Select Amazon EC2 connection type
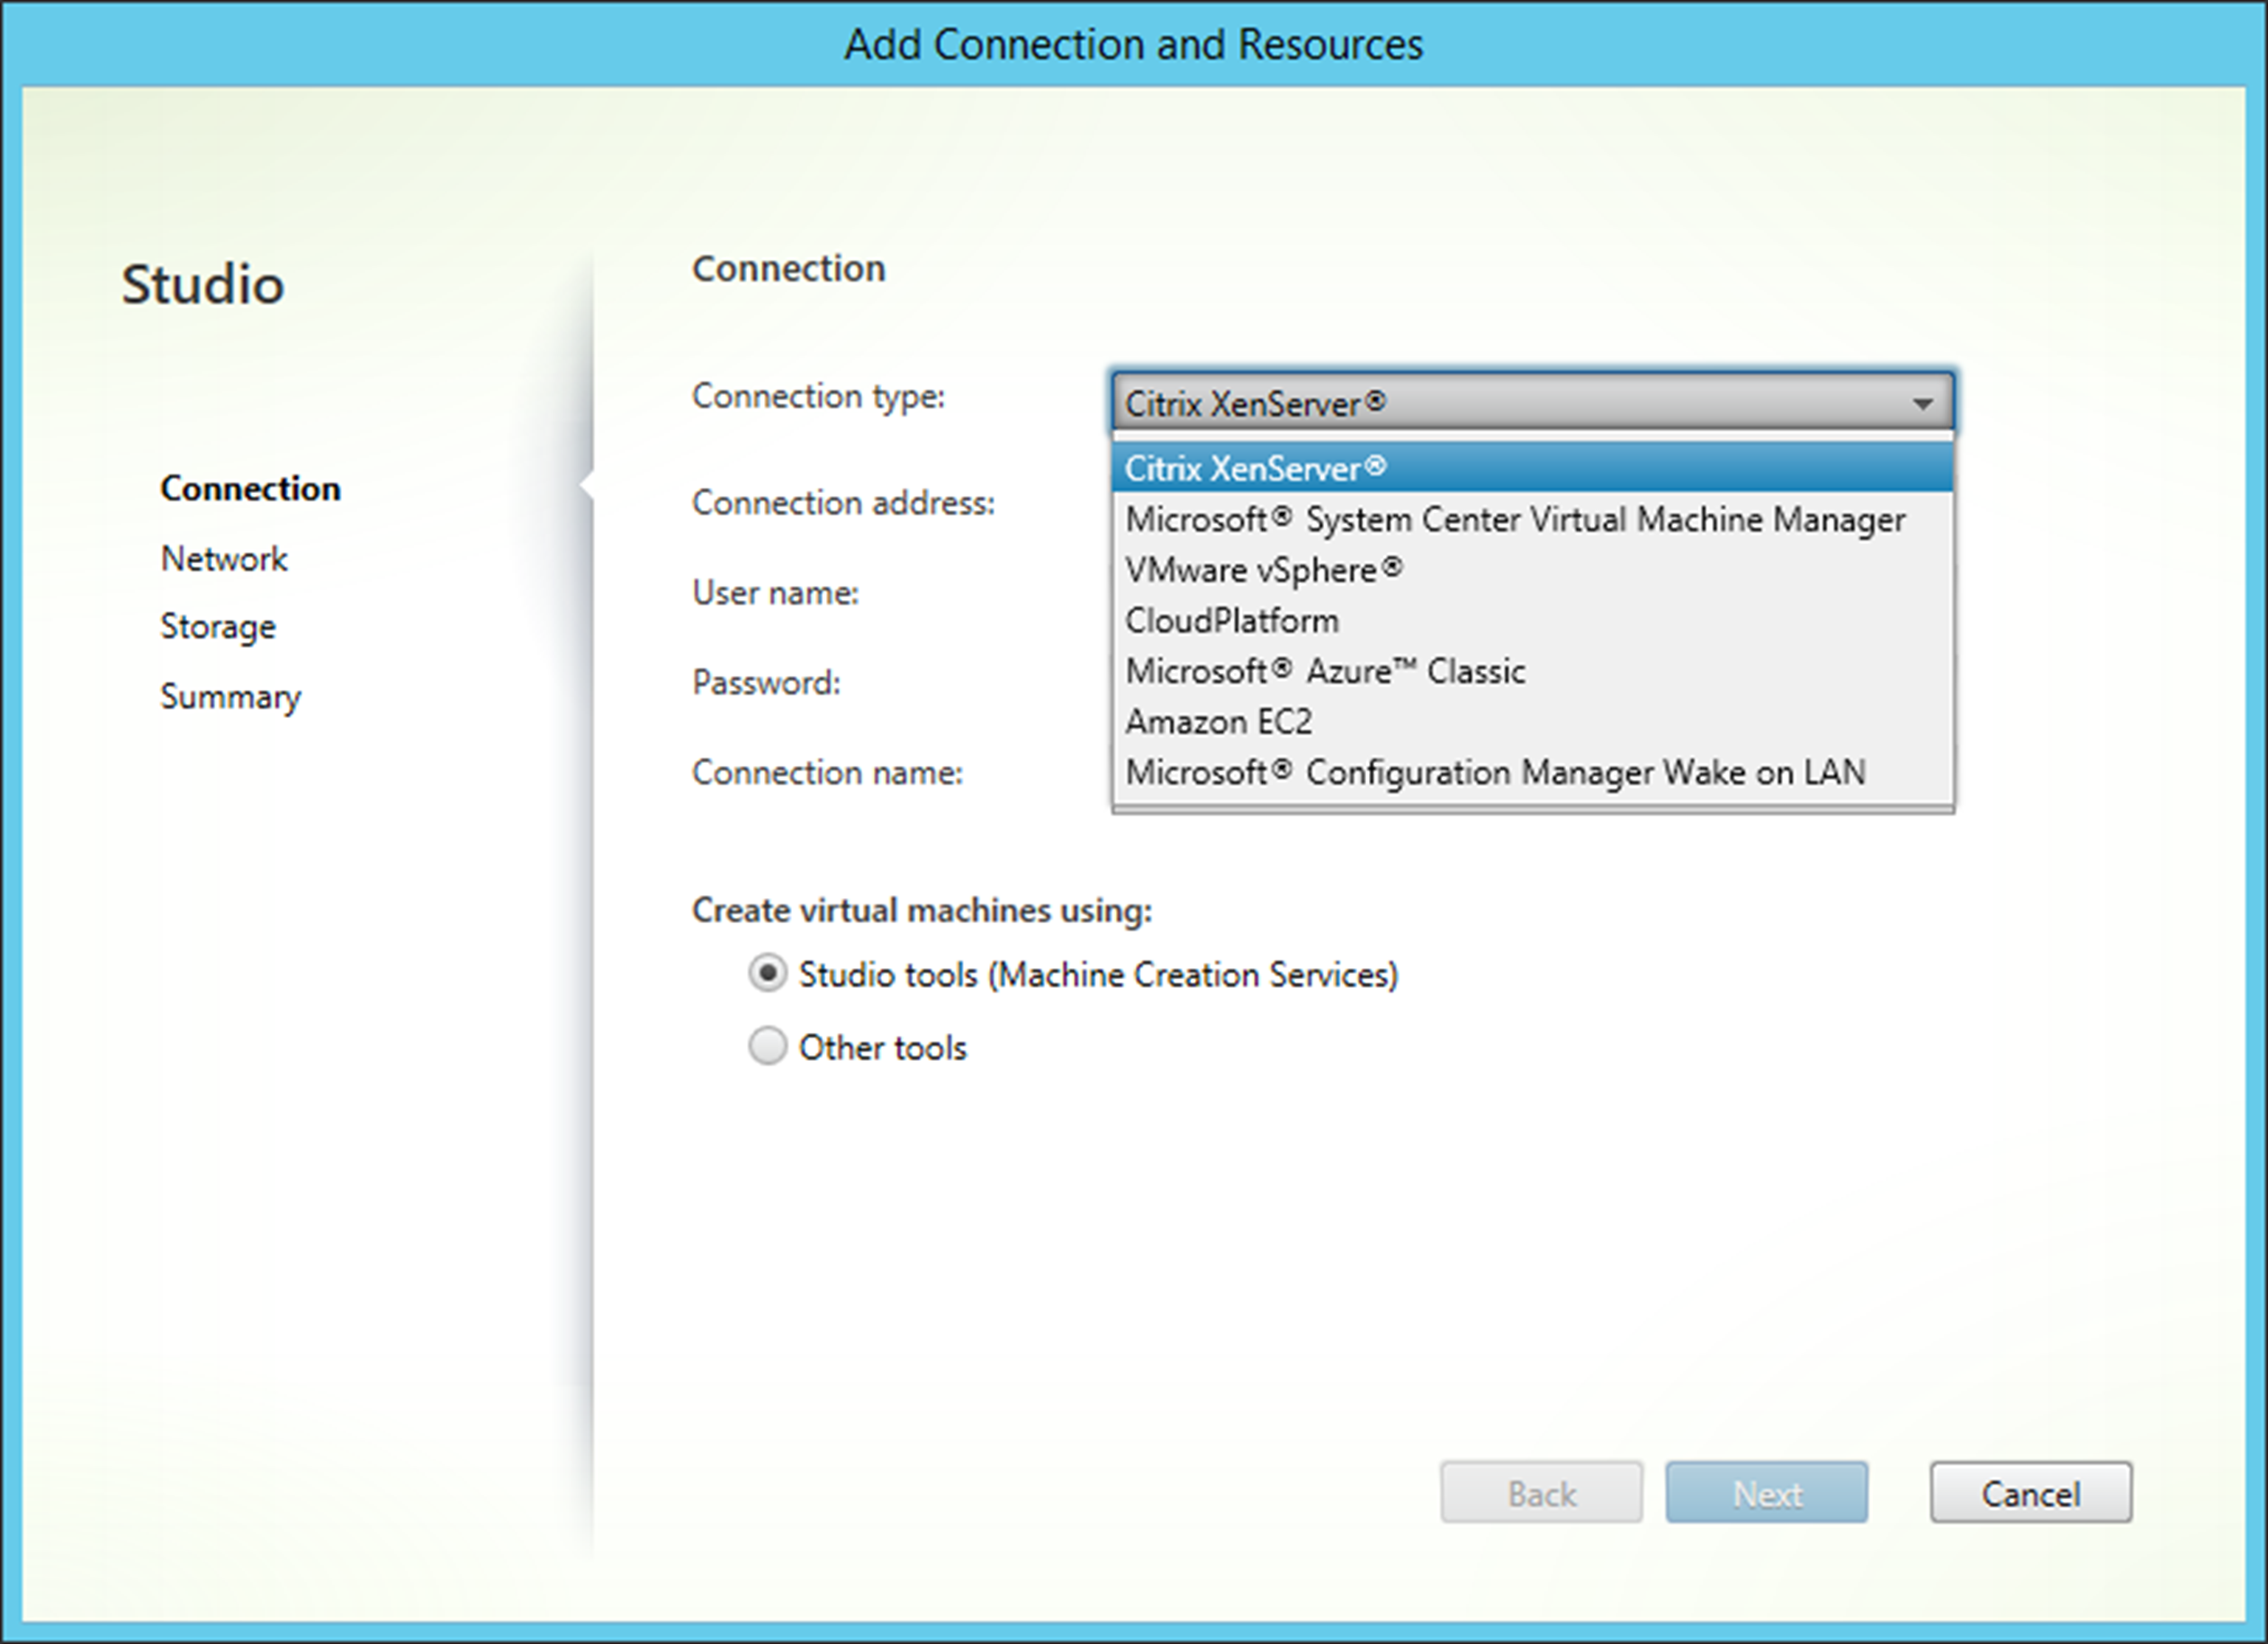 pyautogui.click(x=1532, y=721)
